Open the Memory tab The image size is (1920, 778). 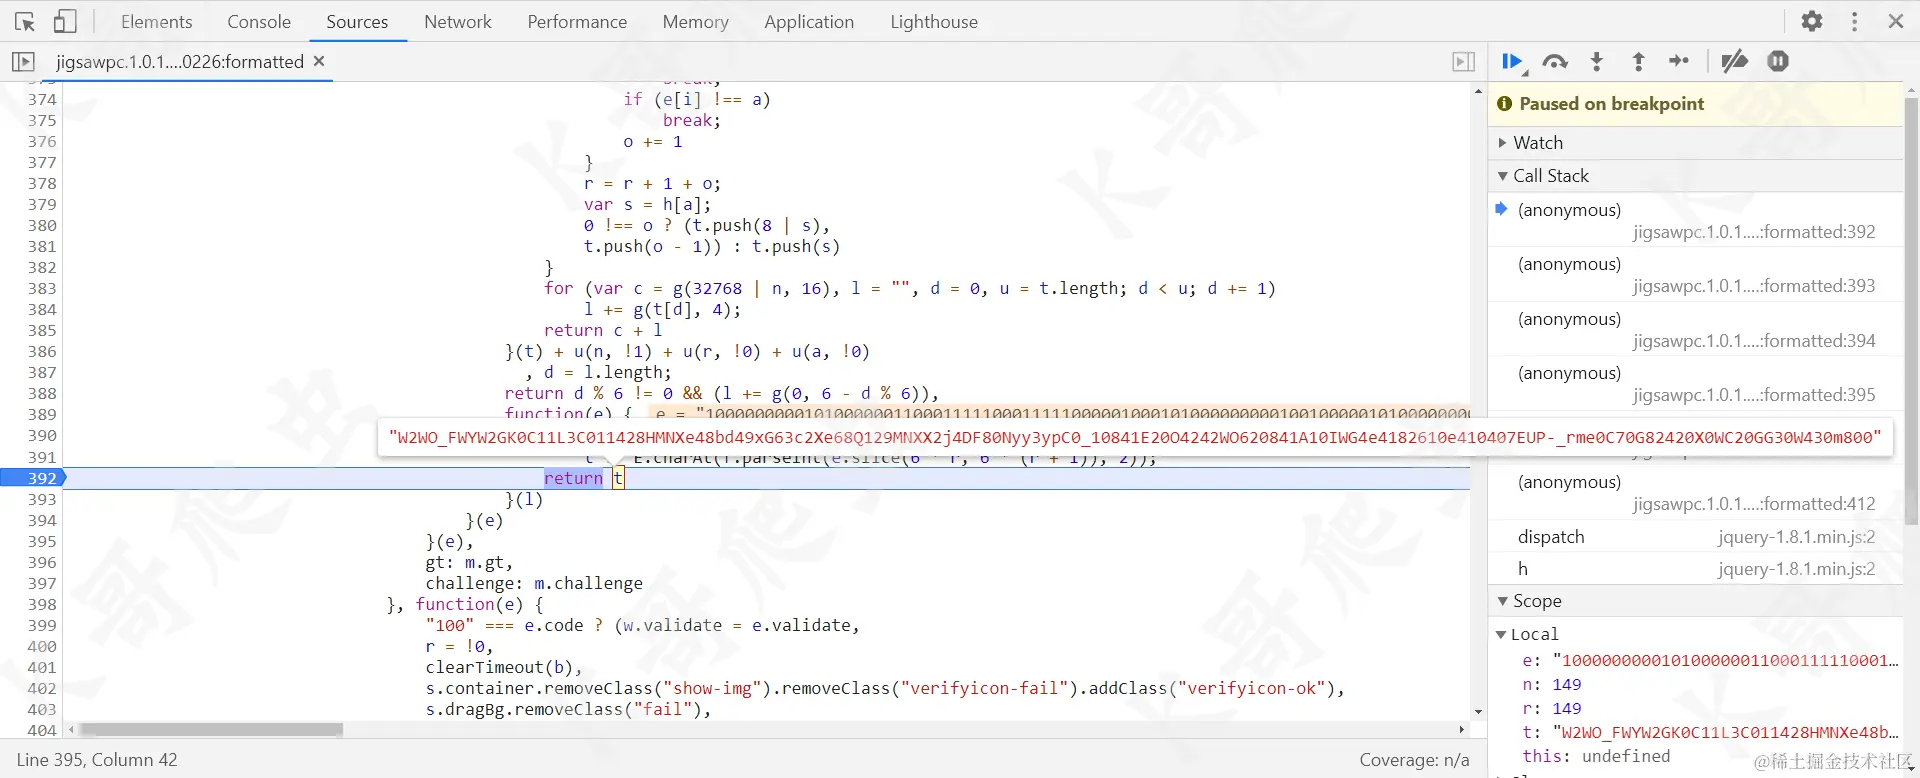click(695, 21)
